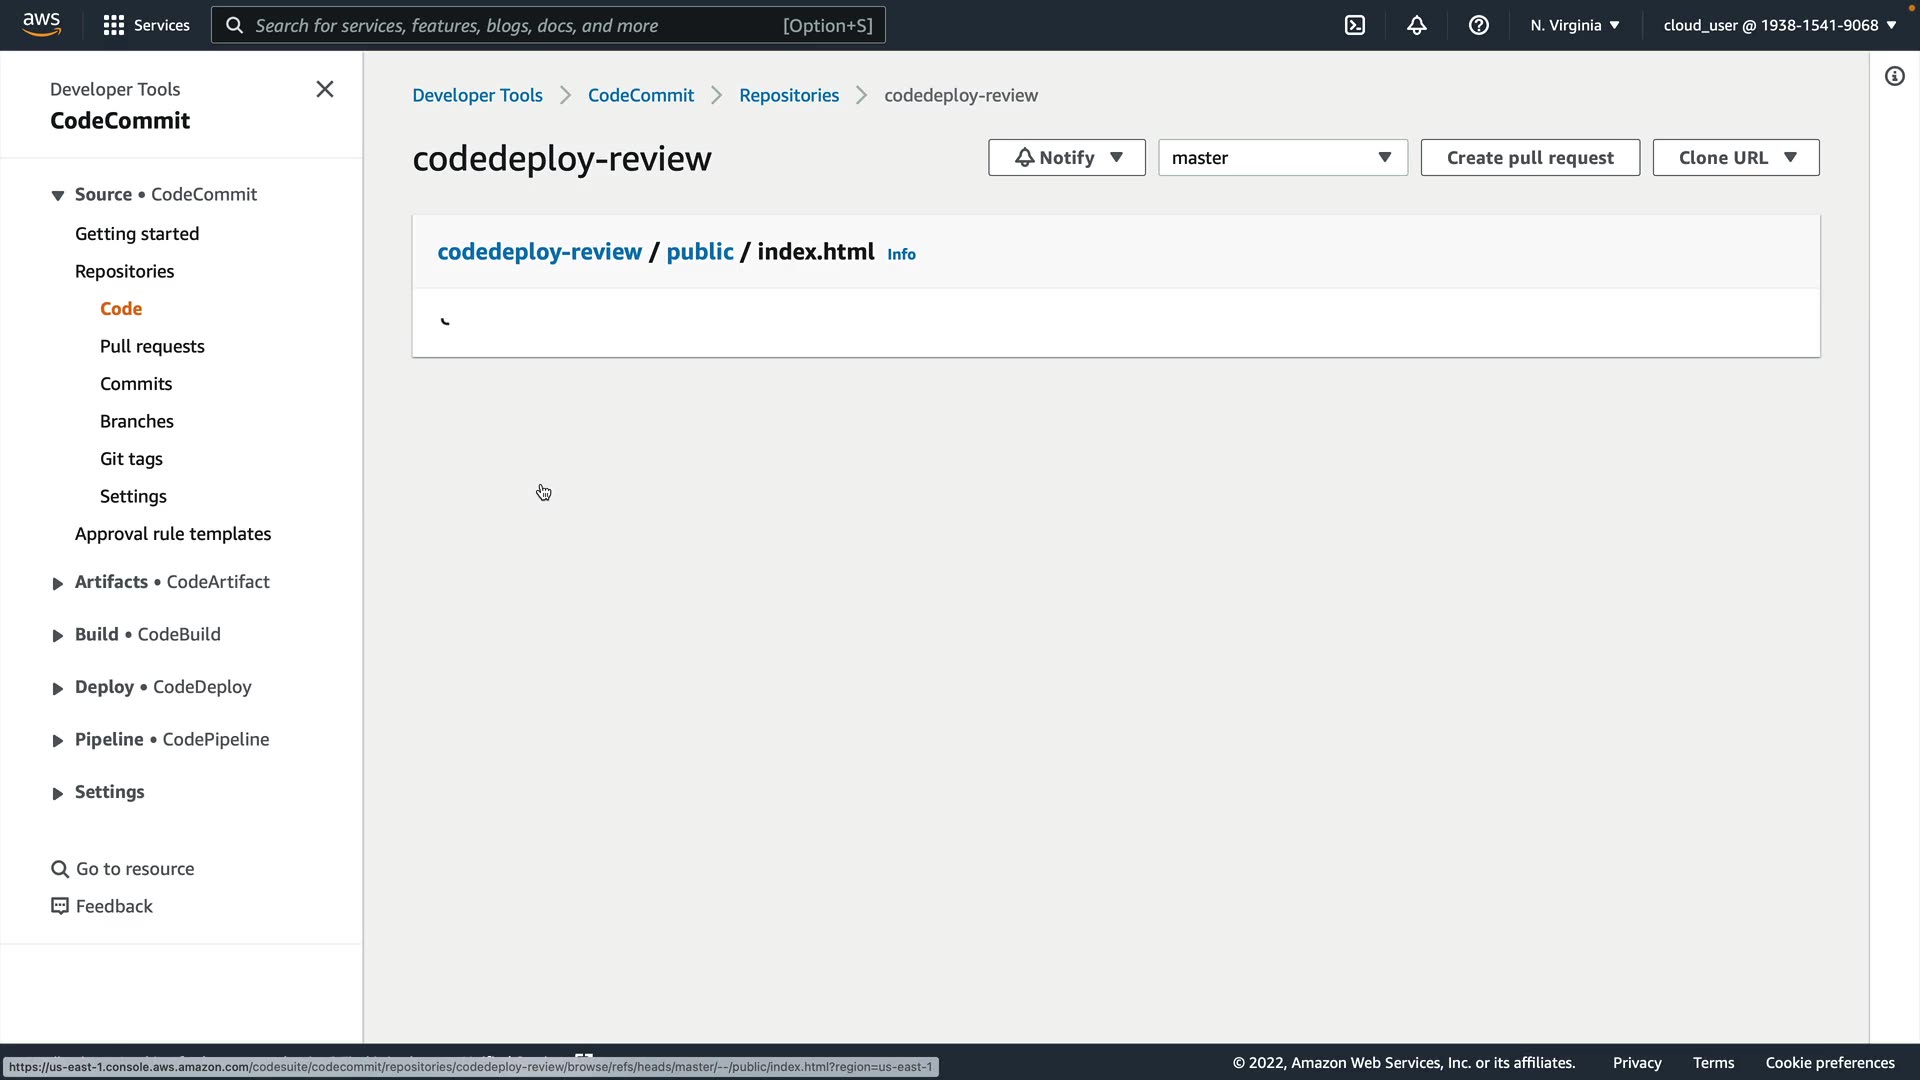This screenshot has width=1920, height=1080.
Task: Expand the Artifacts CodeArtifact section
Action: [x=58, y=583]
